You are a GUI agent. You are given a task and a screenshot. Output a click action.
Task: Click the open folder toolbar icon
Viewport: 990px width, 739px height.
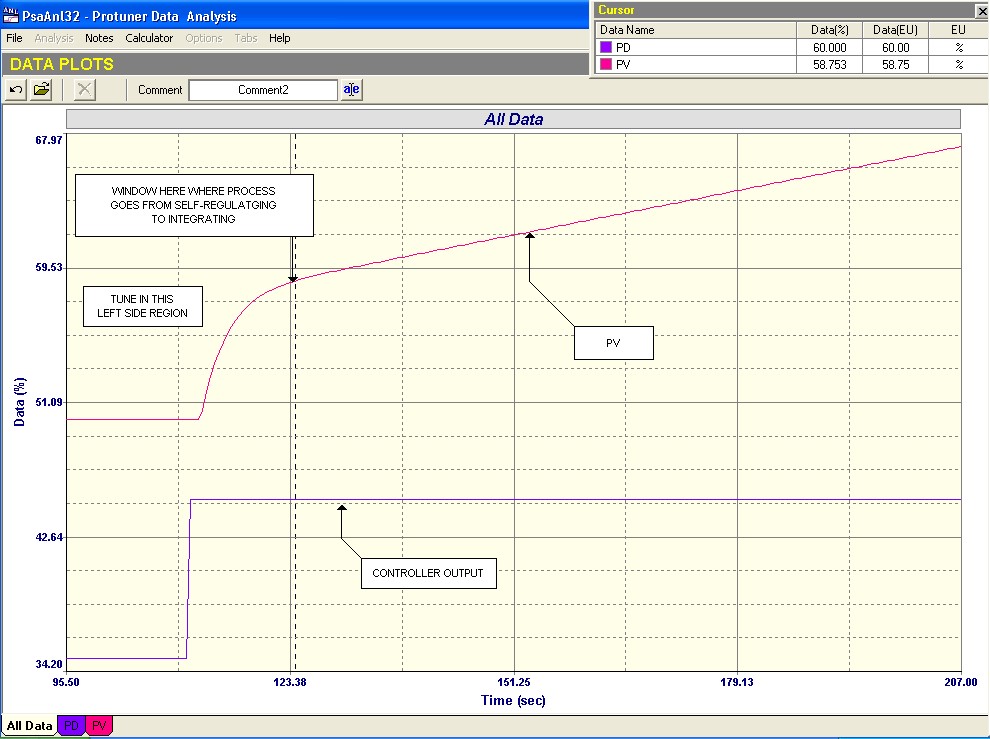tap(41, 90)
